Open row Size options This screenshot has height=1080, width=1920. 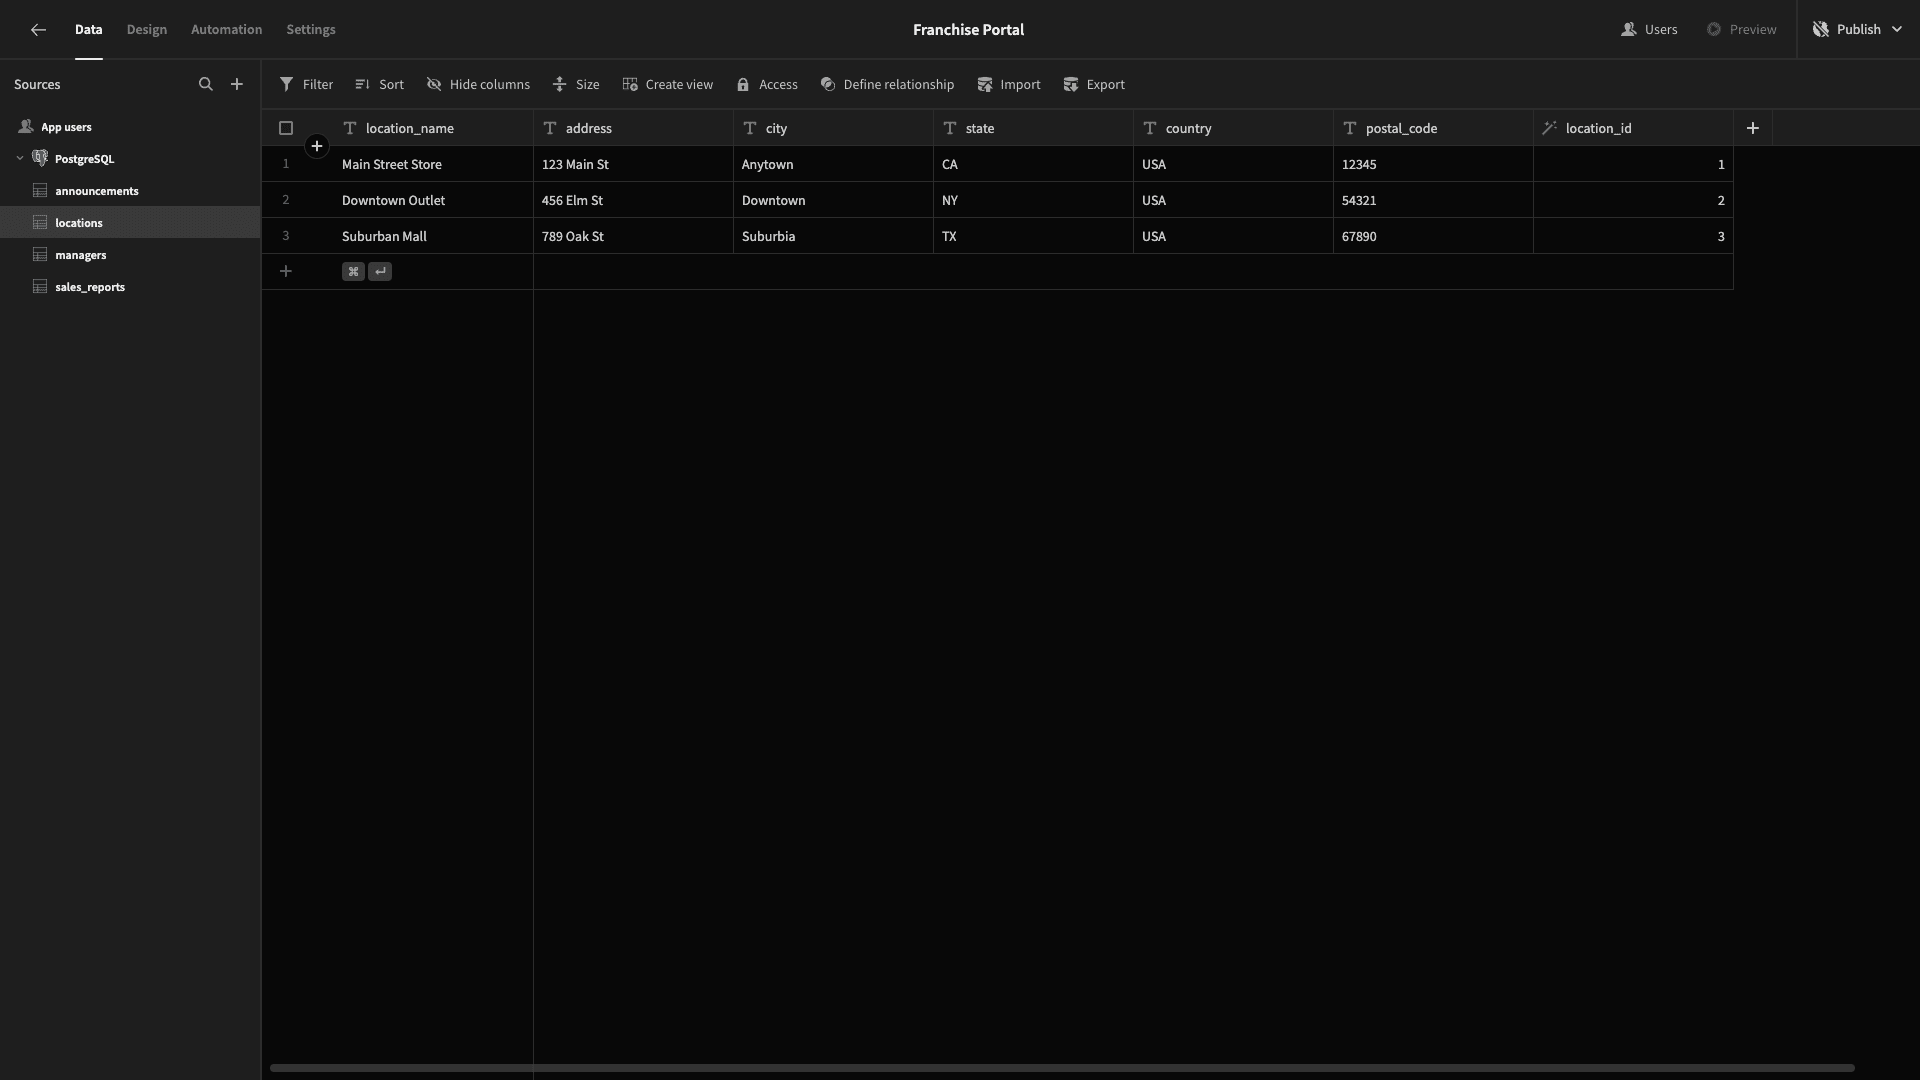coord(576,84)
